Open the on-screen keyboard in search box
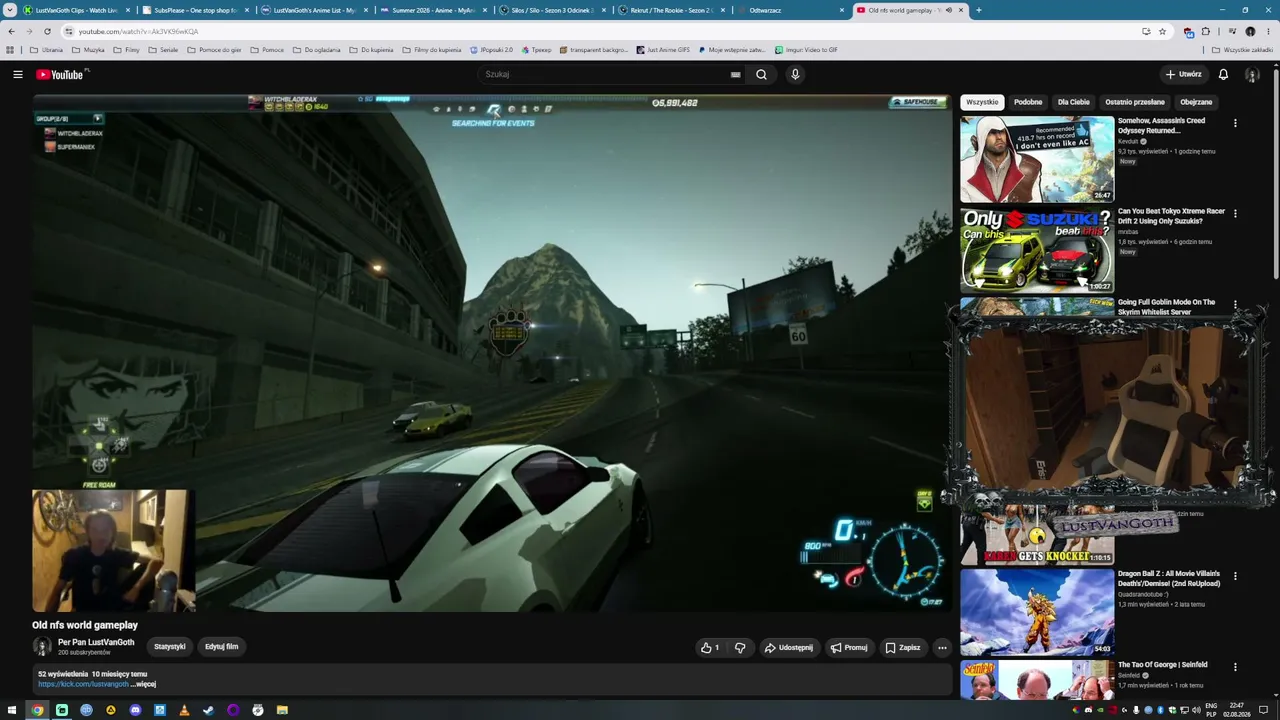This screenshot has height=720, width=1280. [735, 74]
